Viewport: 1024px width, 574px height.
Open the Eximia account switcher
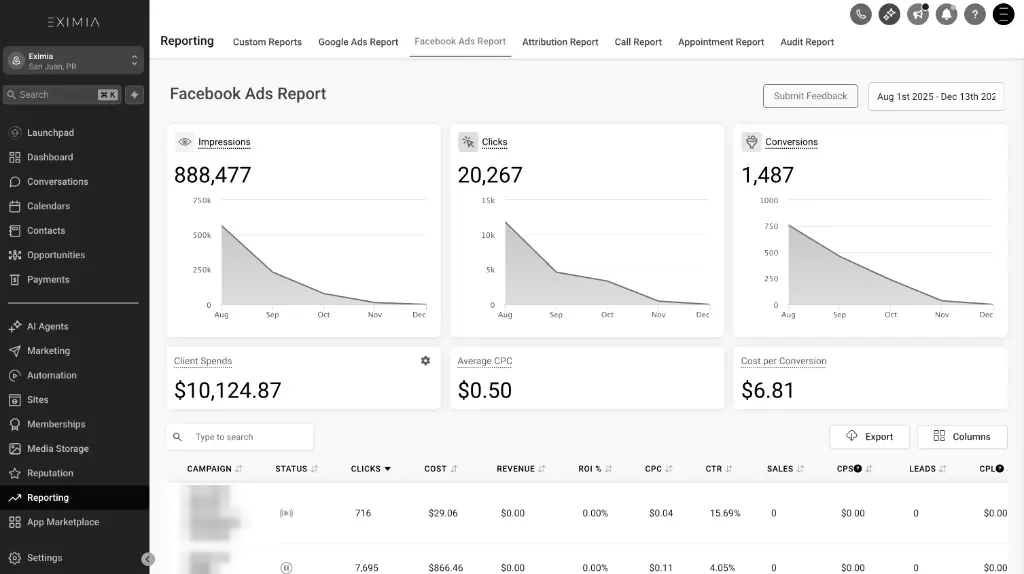[73, 61]
